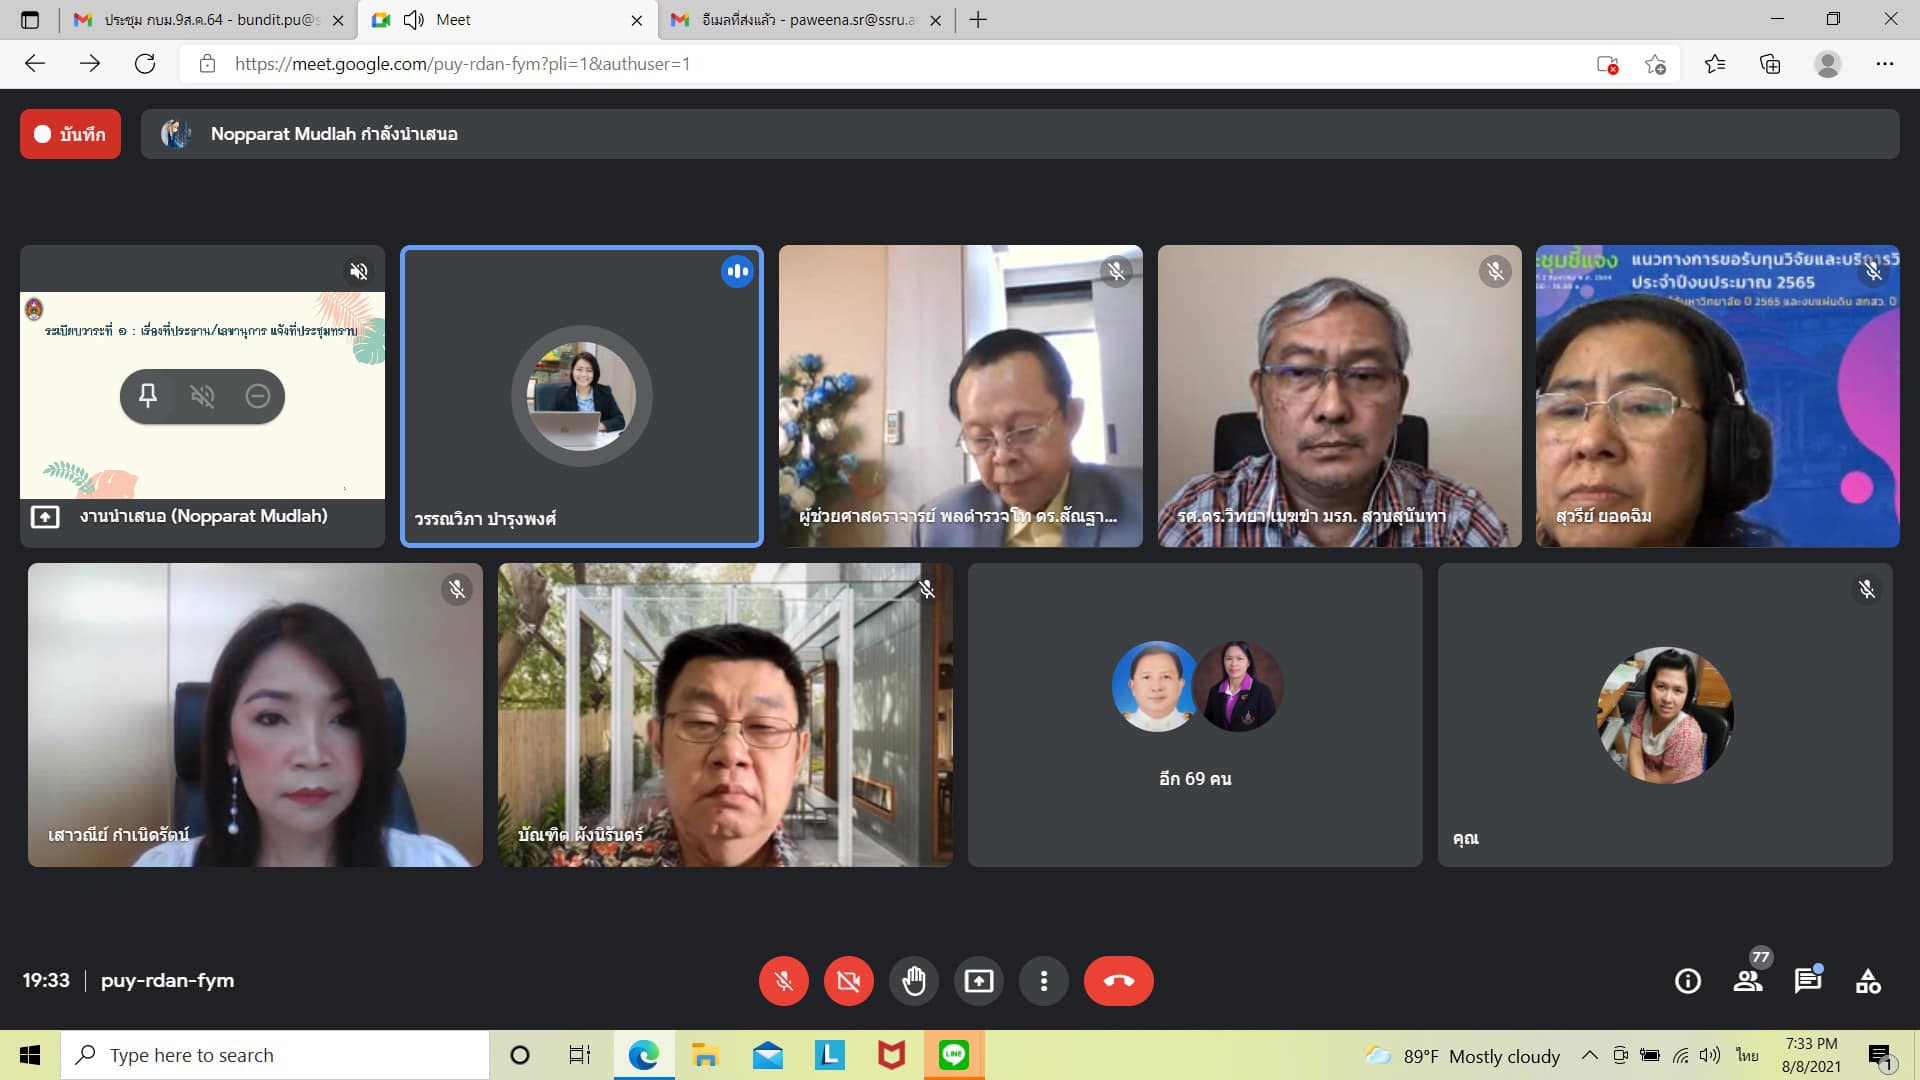Screen dimensions: 1920x1080
Task: Open meeting details info icon
Action: pyautogui.click(x=1687, y=981)
